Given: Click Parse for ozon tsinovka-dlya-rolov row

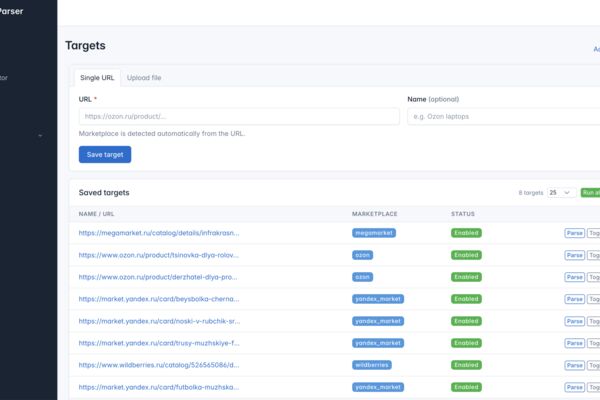Looking at the screenshot, I should (574, 255).
